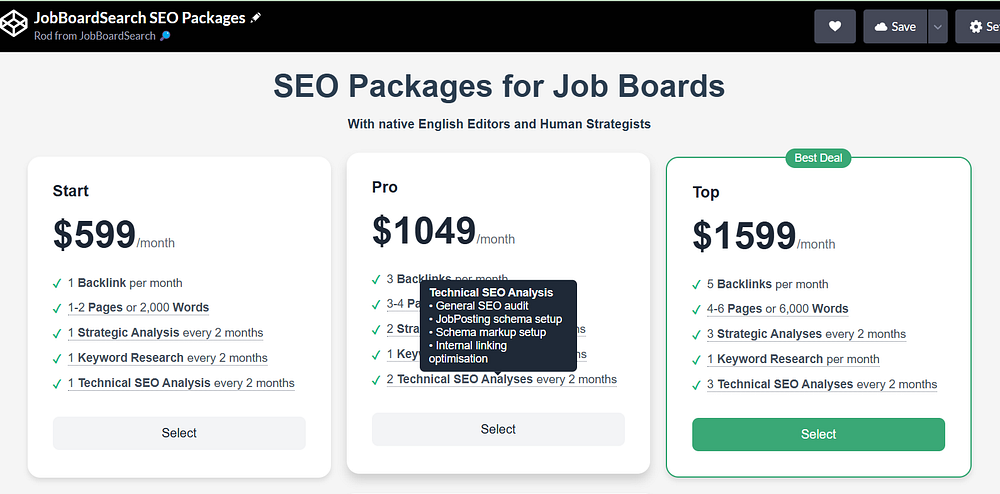Choose the Pro package Select button
This screenshot has height=494, width=1000.
coord(498,429)
